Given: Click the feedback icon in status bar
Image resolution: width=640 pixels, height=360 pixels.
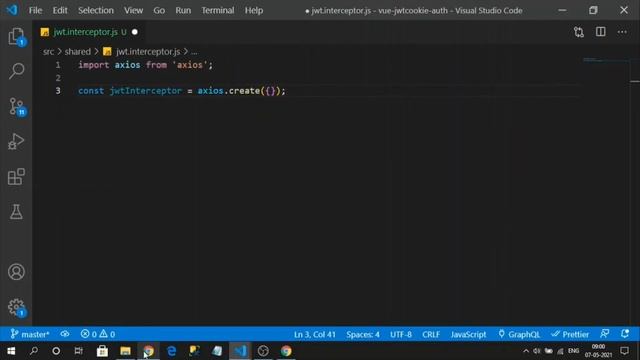Looking at the screenshot, I should pyautogui.click(x=605, y=334).
